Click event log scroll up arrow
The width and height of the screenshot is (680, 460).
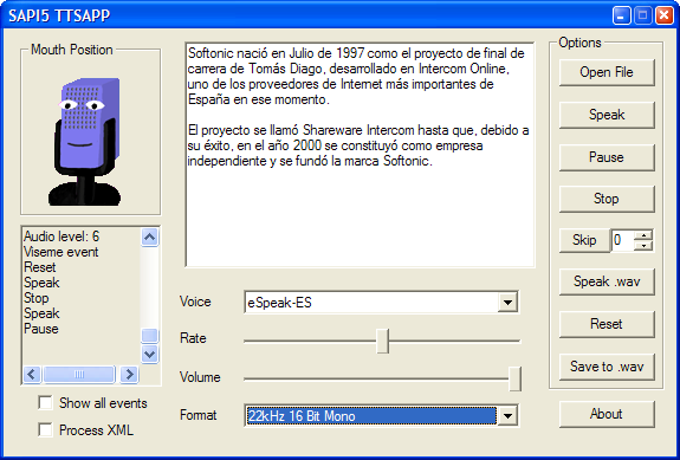point(150,237)
